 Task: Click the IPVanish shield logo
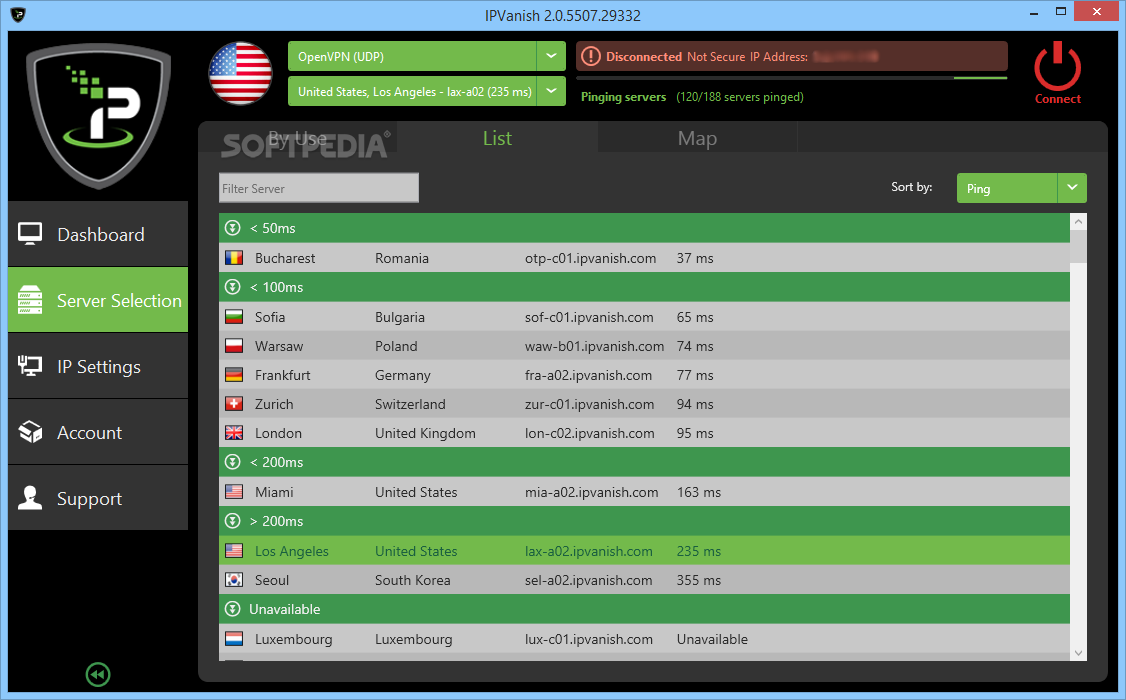pyautogui.click(x=98, y=115)
